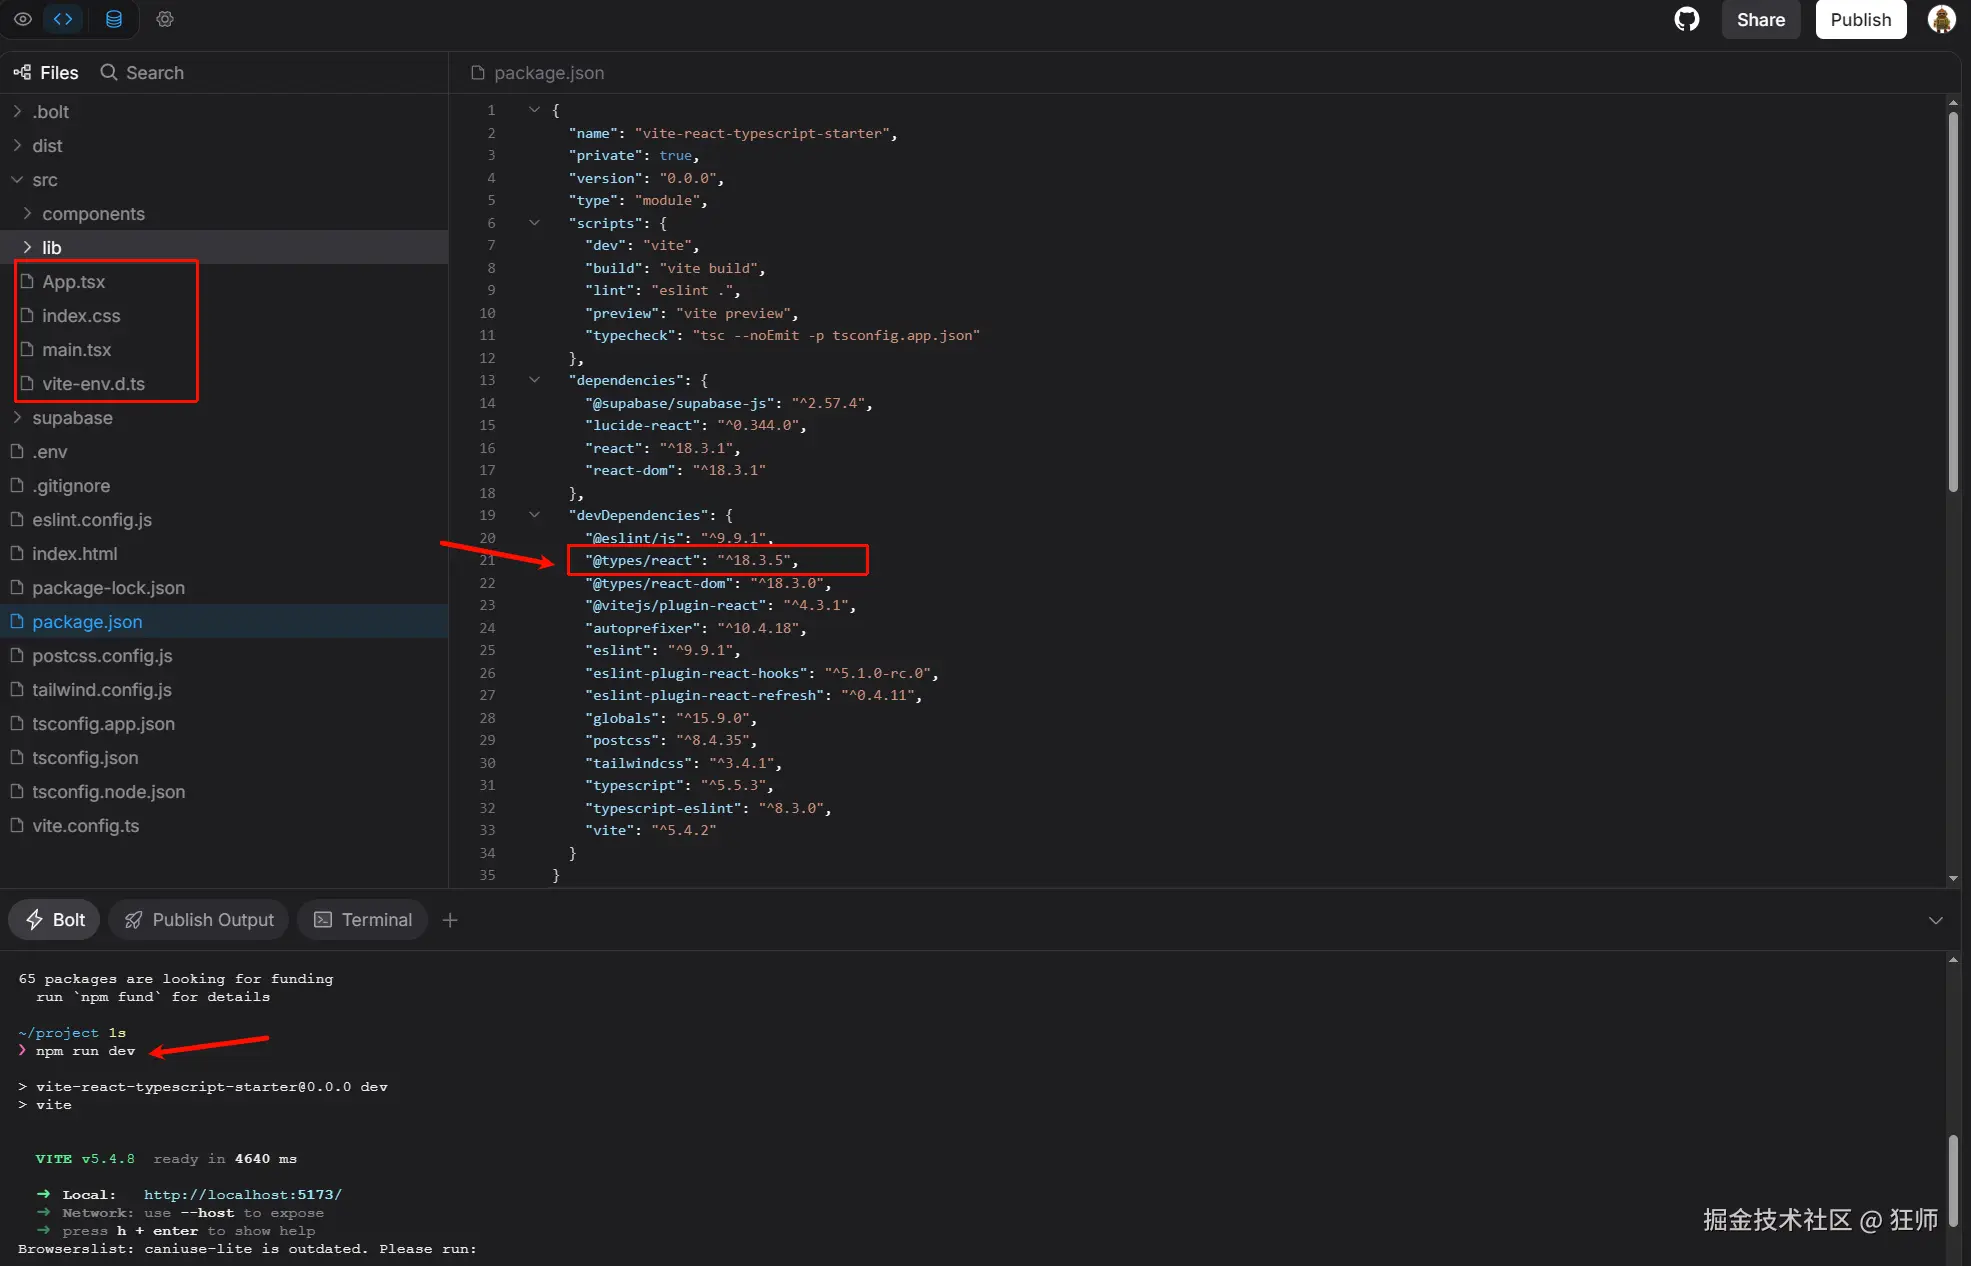
Task: Add new terminal tab plus icon
Action: (x=450, y=920)
